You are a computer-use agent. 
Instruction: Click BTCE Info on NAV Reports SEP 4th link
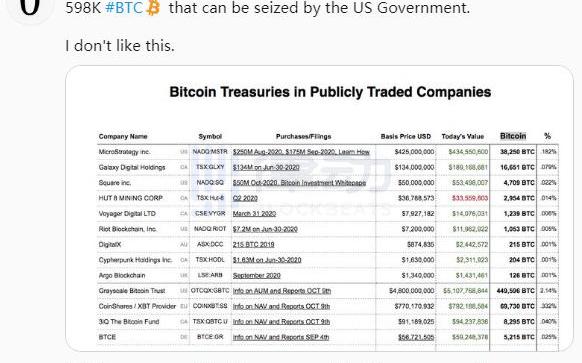pos(281,337)
